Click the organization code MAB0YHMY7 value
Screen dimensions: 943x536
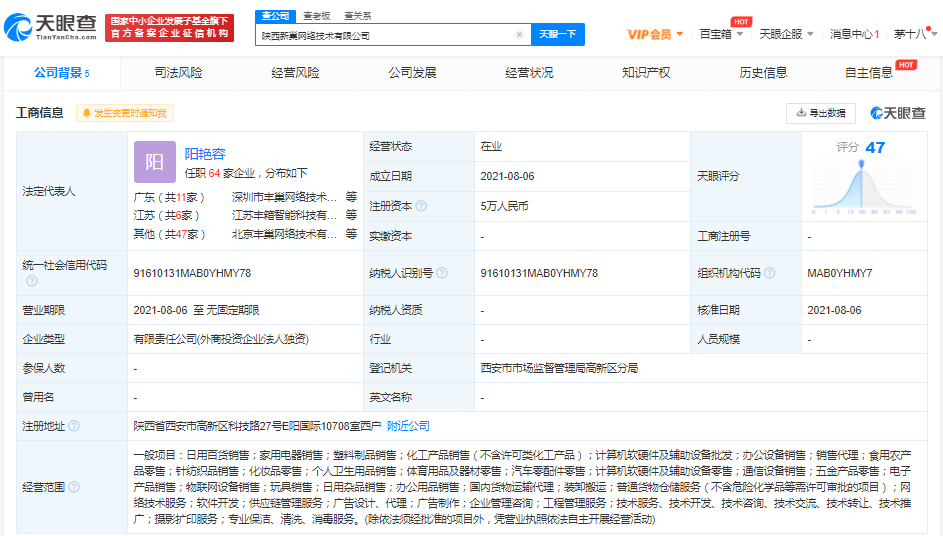(x=840, y=273)
